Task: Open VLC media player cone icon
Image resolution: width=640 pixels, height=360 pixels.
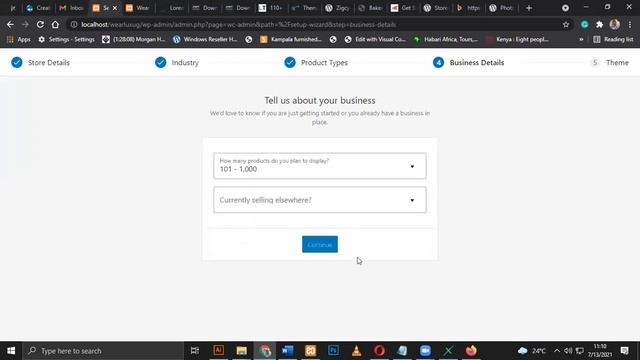Action: click(x=356, y=351)
